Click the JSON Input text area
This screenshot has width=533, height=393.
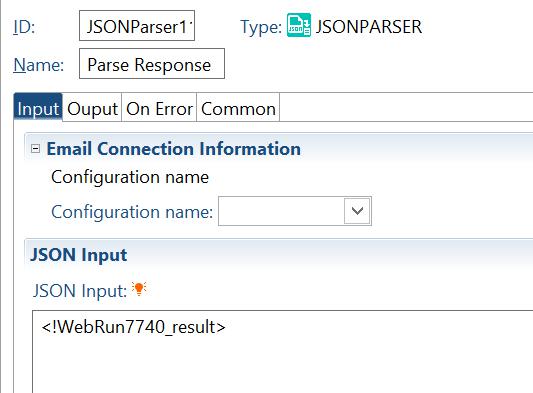click(x=282, y=352)
